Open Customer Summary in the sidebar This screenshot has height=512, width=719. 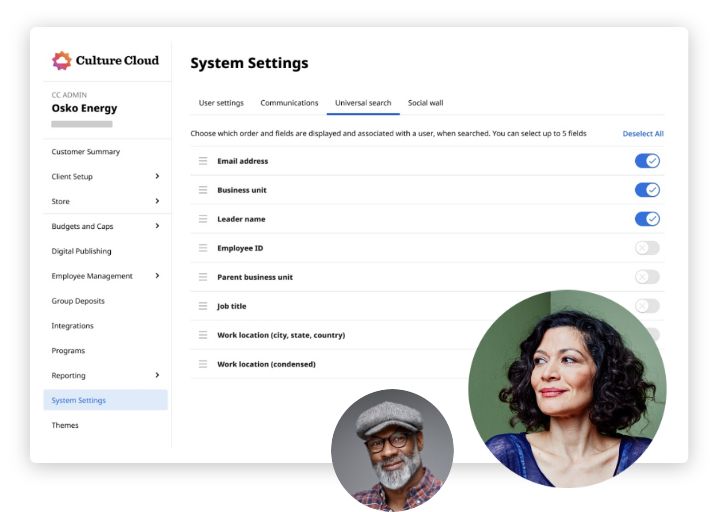(x=86, y=152)
